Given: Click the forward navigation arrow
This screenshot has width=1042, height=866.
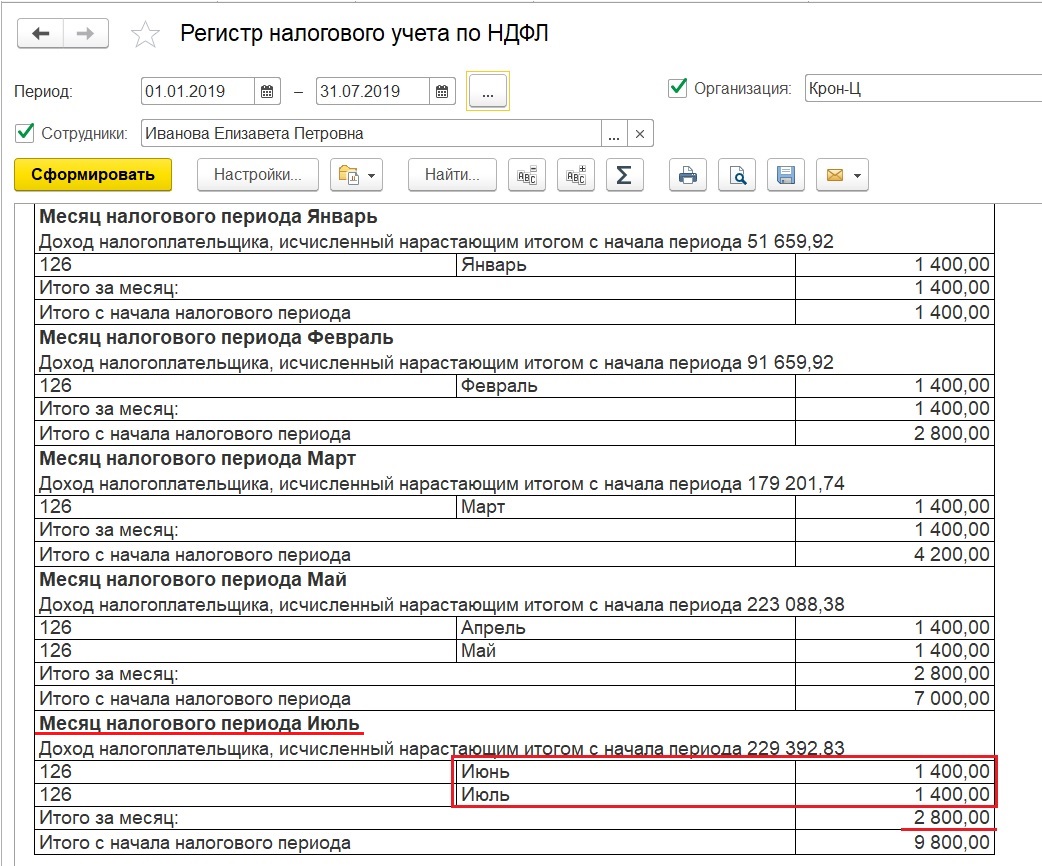Looking at the screenshot, I should coord(86,33).
